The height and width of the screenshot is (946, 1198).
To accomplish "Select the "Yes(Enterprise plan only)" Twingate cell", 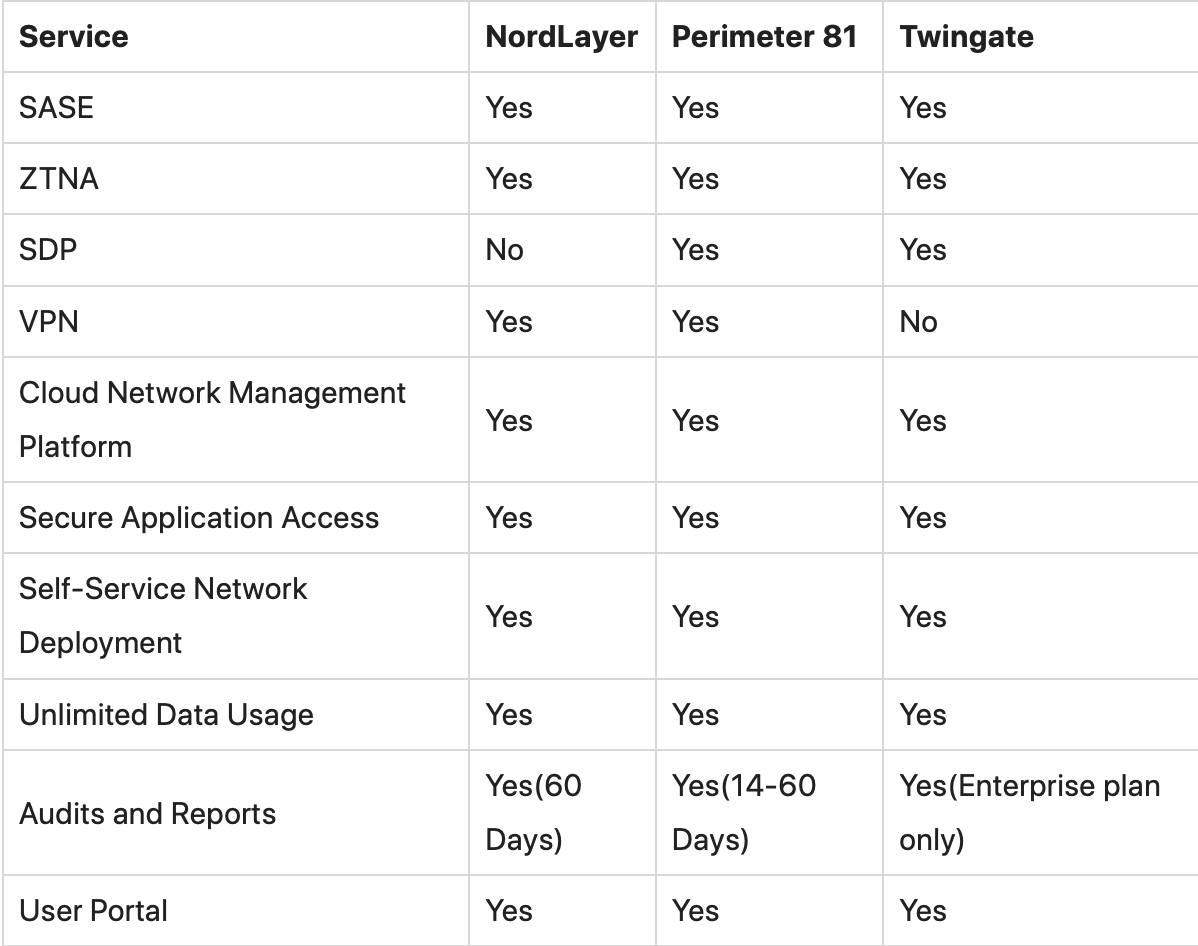I will tap(1029, 813).
